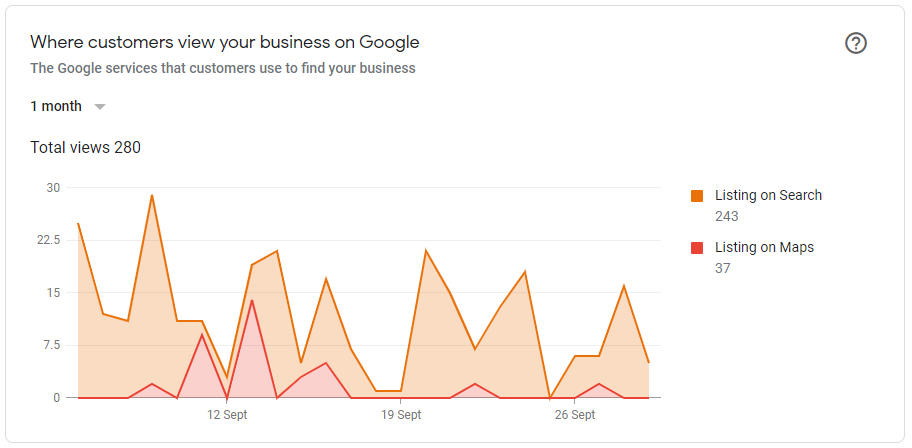Click the 'Where customers view your business' heading
Image resolution: width=912 pixels, height=448 pixels.
225,42
